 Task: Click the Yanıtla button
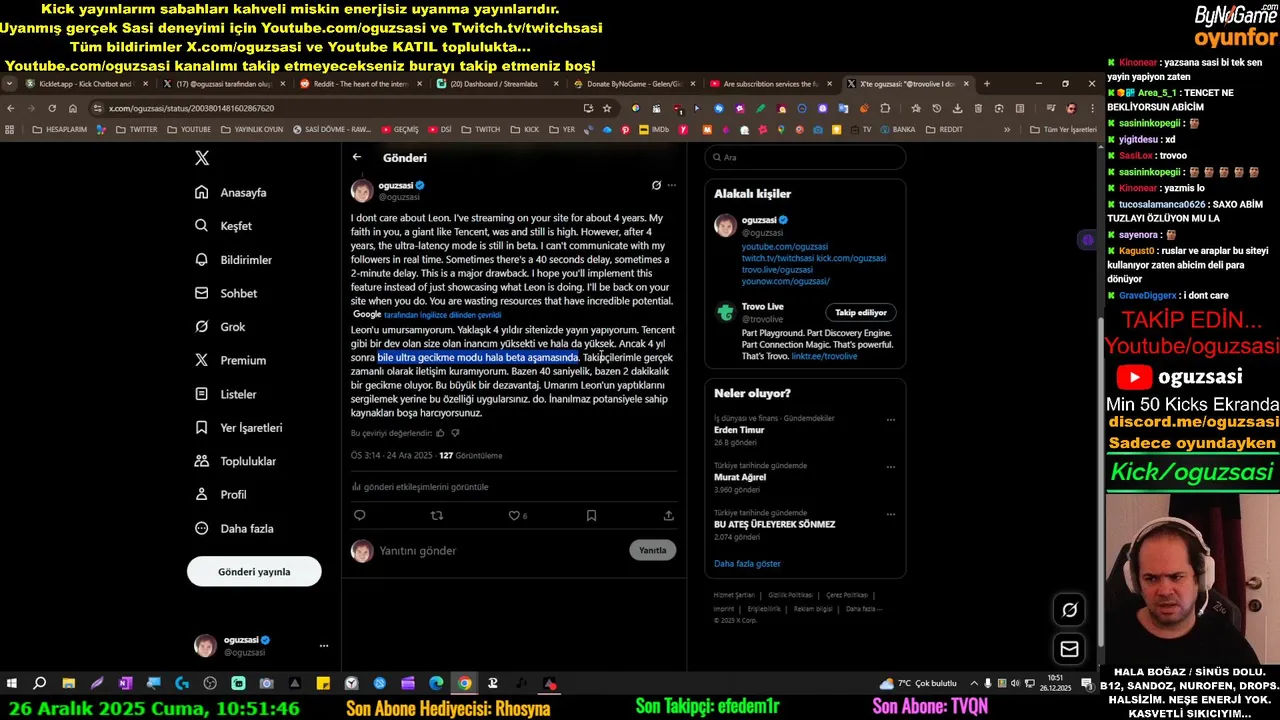pyautogui.click(x=652, y=550)
